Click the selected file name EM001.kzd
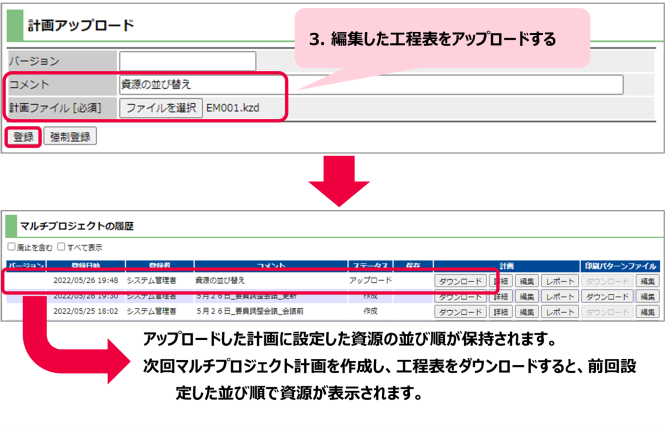665x427 pixels. (x=232, y=107)
